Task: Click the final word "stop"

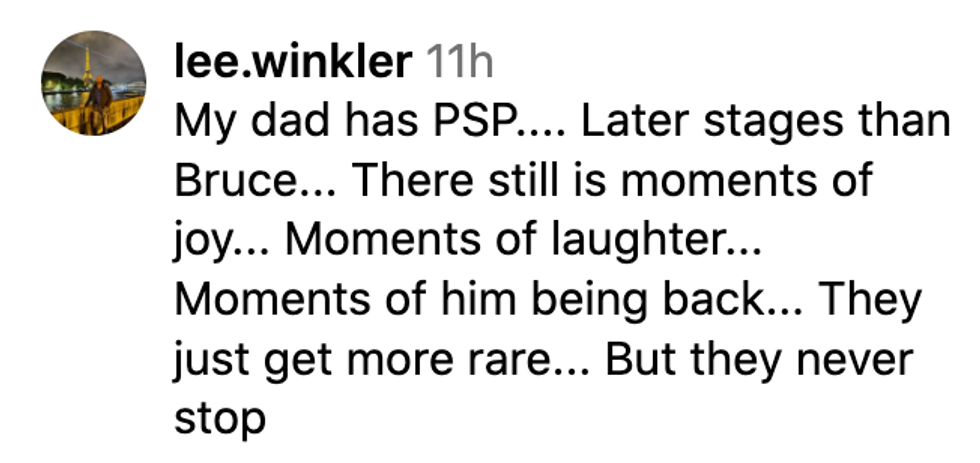Action: (220, 419)
